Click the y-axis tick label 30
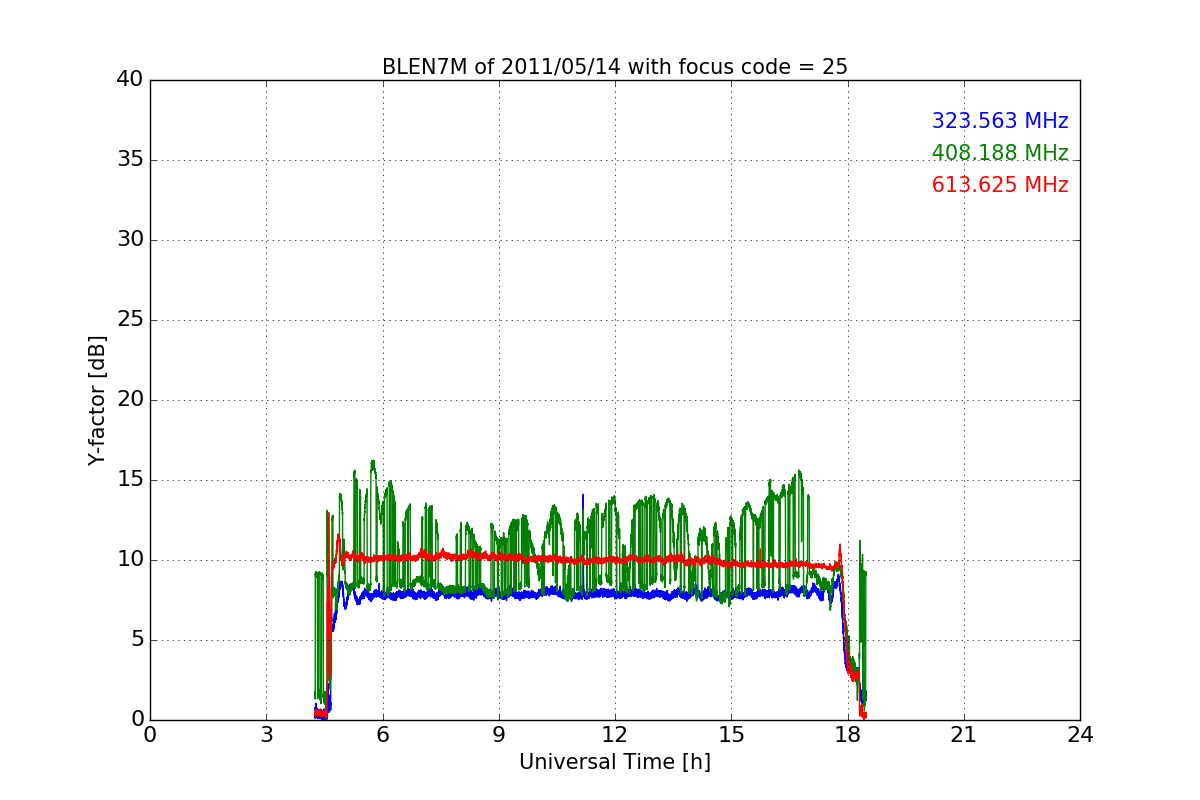1200x800 pixels. [x=129, y=240]
